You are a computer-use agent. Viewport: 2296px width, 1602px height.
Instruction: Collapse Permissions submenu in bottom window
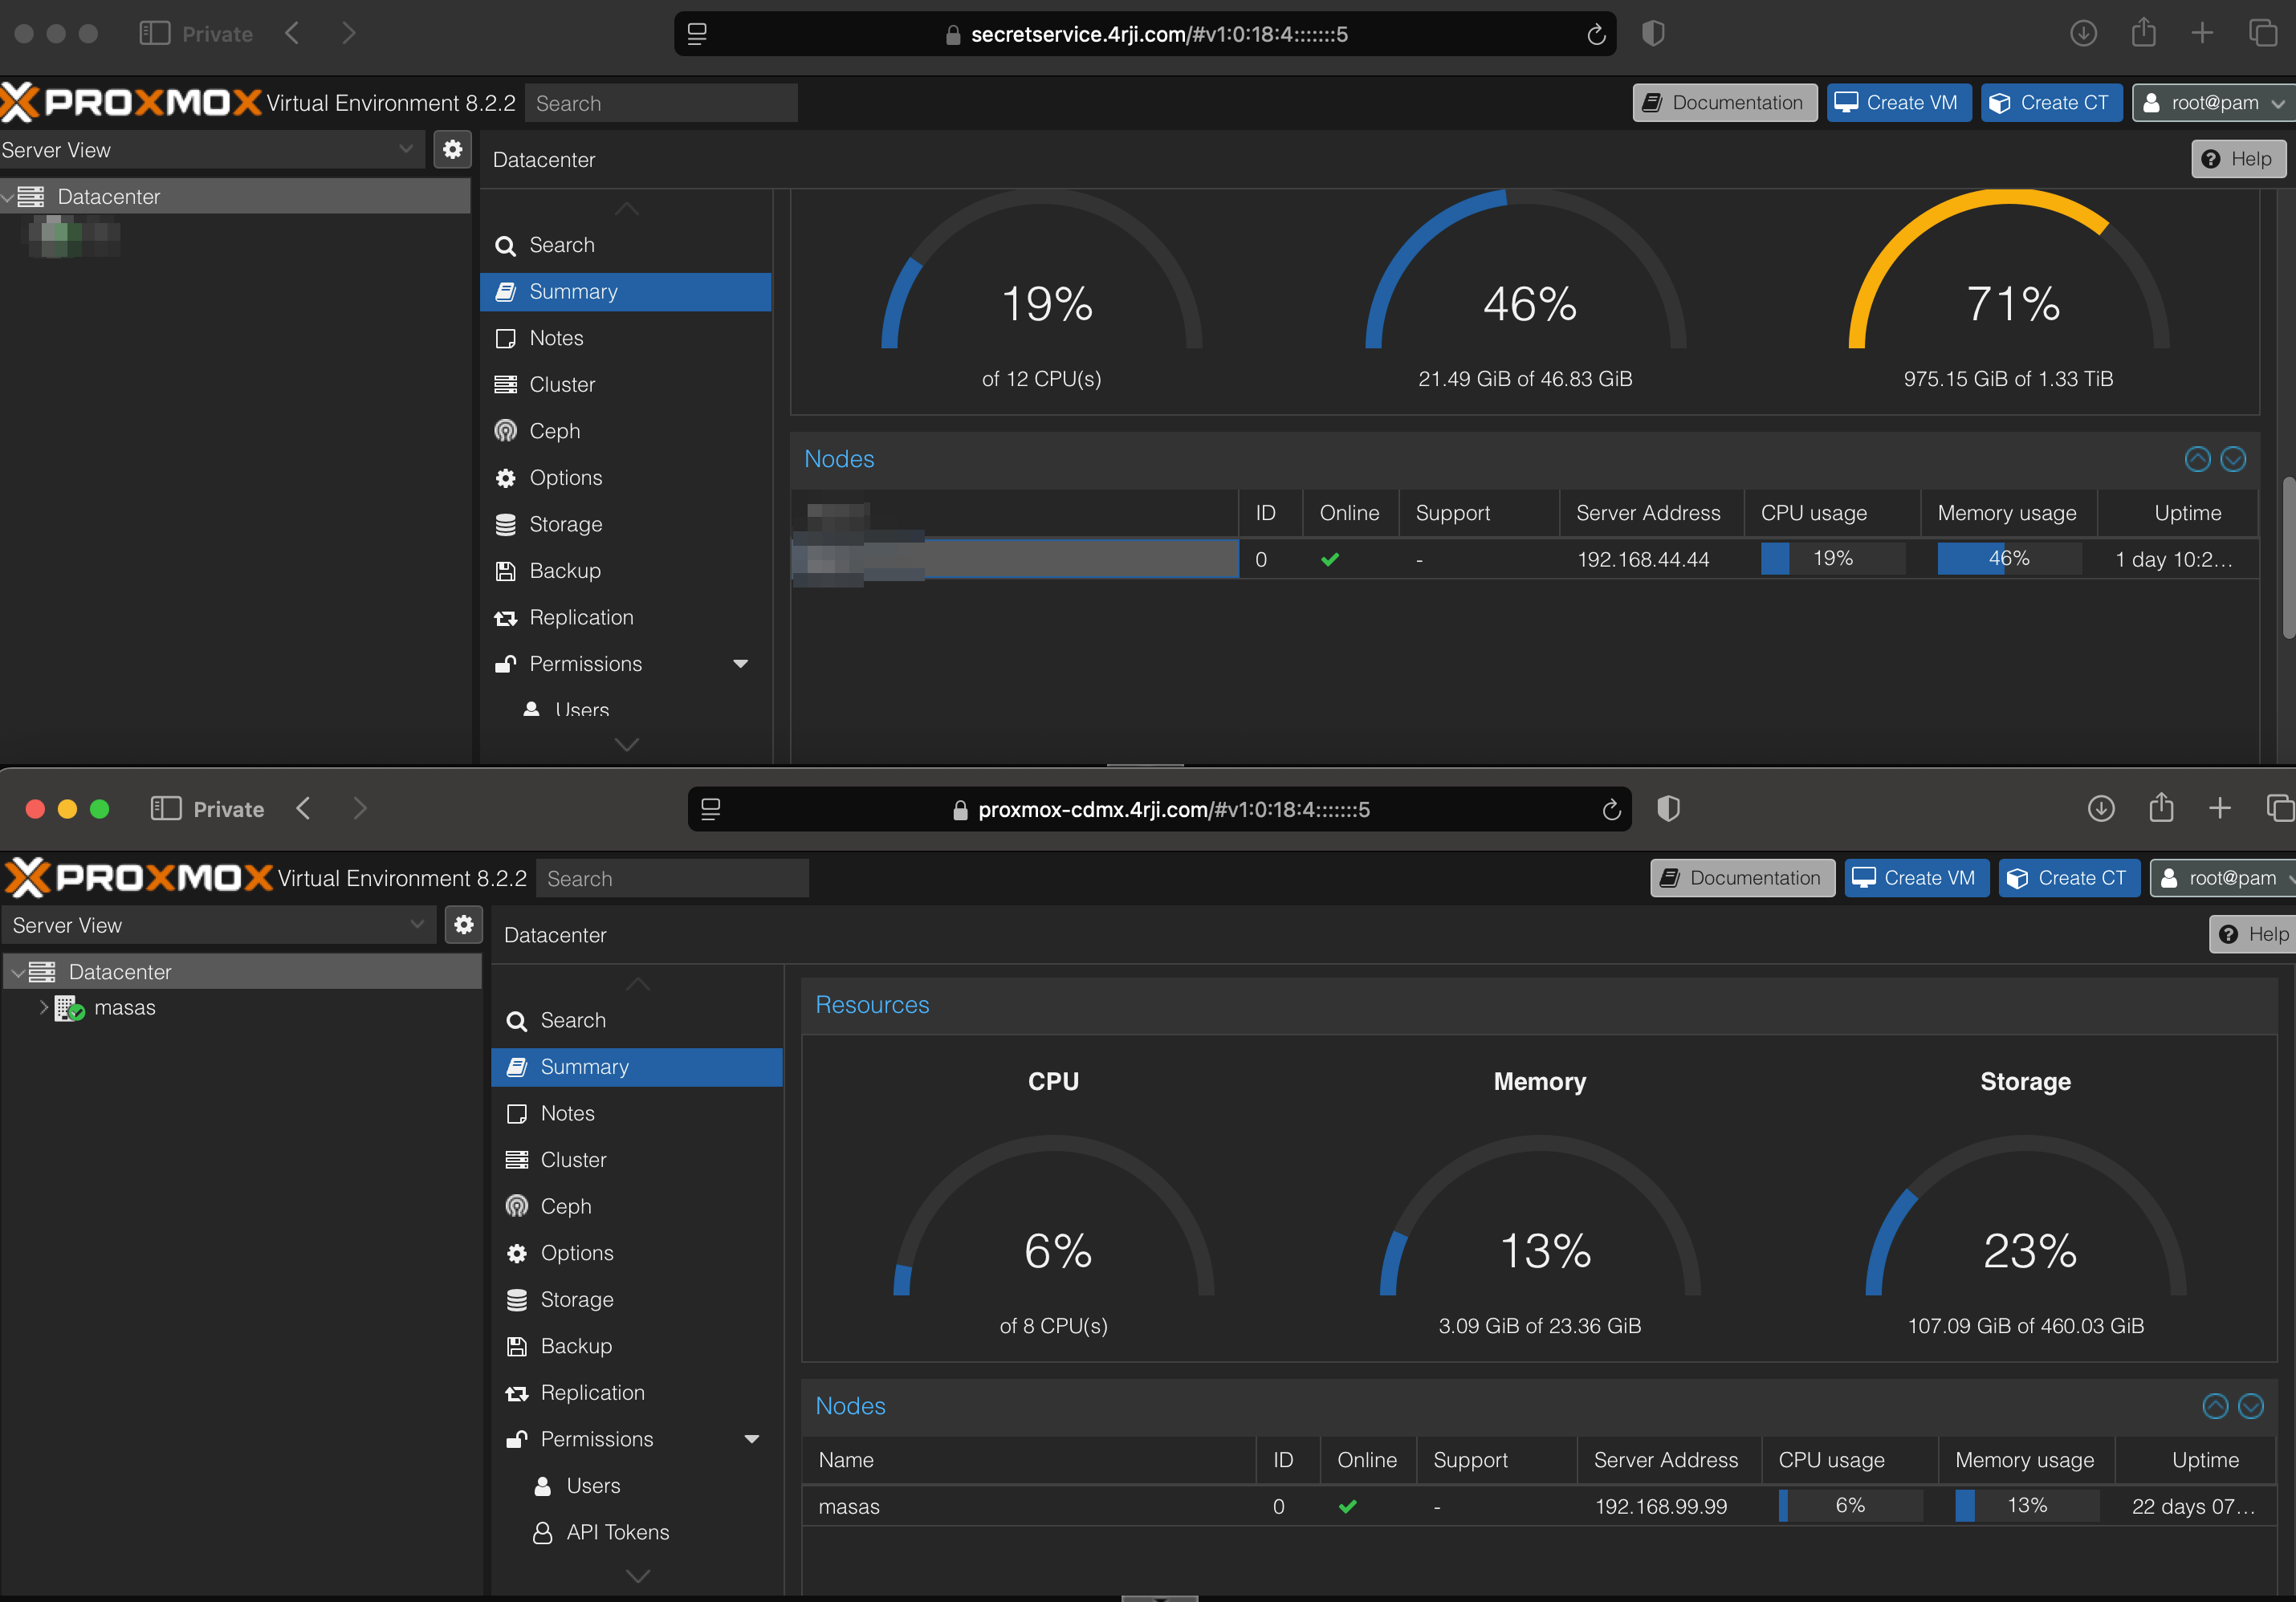[752, 1439]
